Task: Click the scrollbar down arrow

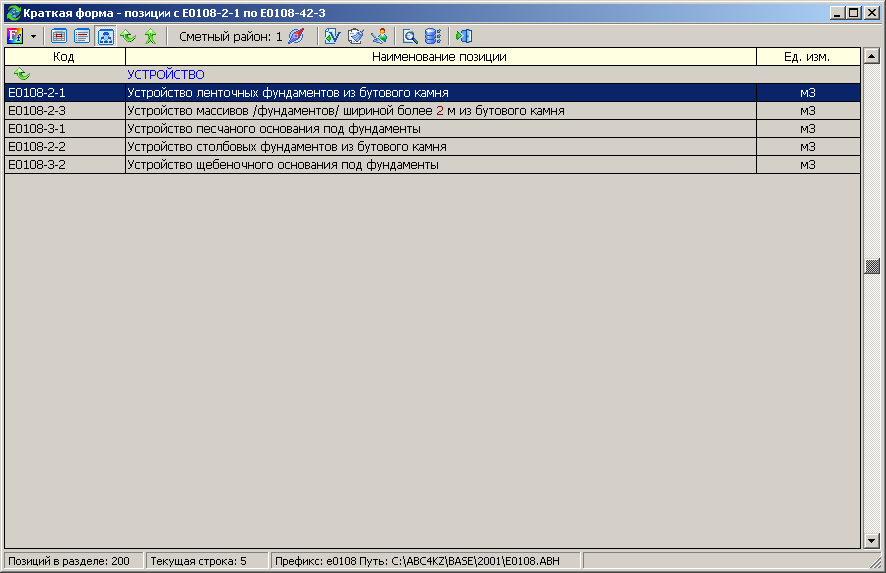Action: [x=872, y=541]
